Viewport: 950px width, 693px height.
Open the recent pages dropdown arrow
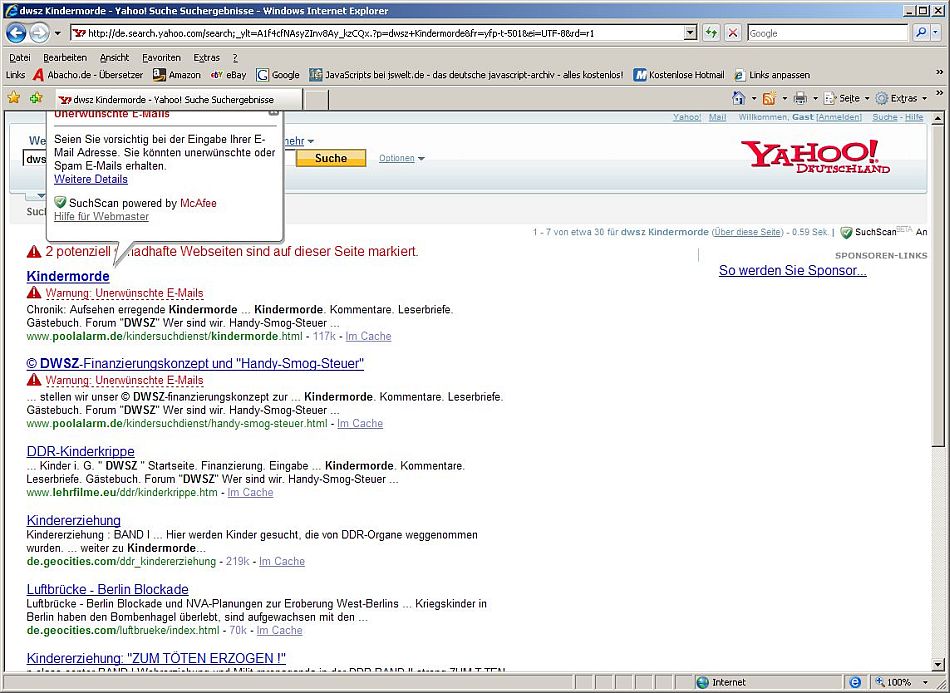point(58,33)
